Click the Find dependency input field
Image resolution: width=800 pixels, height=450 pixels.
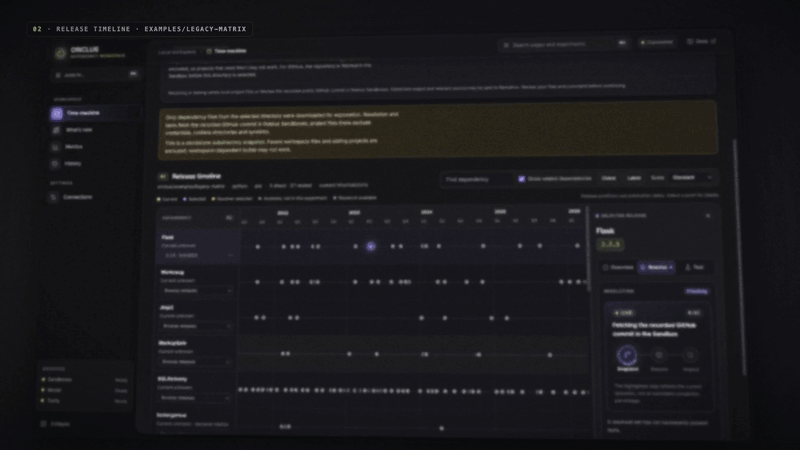pyautogui.click(x=477, y=180)
